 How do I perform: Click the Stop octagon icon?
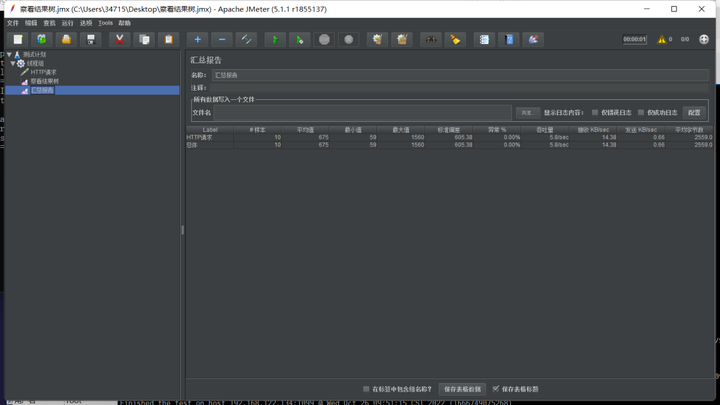click(x=324, y=39)
